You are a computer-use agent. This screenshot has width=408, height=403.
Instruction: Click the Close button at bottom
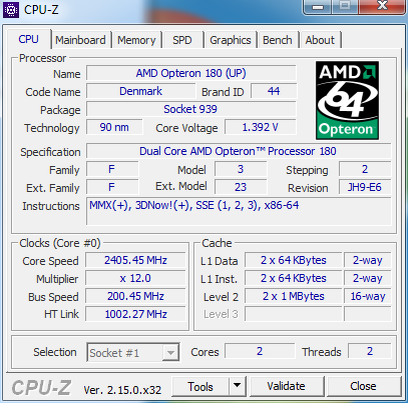[363, 386]
